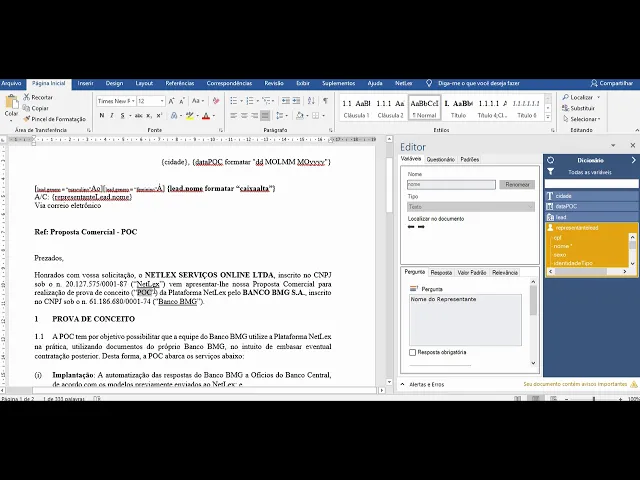Viewport: 640px width, 480px height.
Task: Go to next occurrence with right arrow
Action: click(421, 227)
